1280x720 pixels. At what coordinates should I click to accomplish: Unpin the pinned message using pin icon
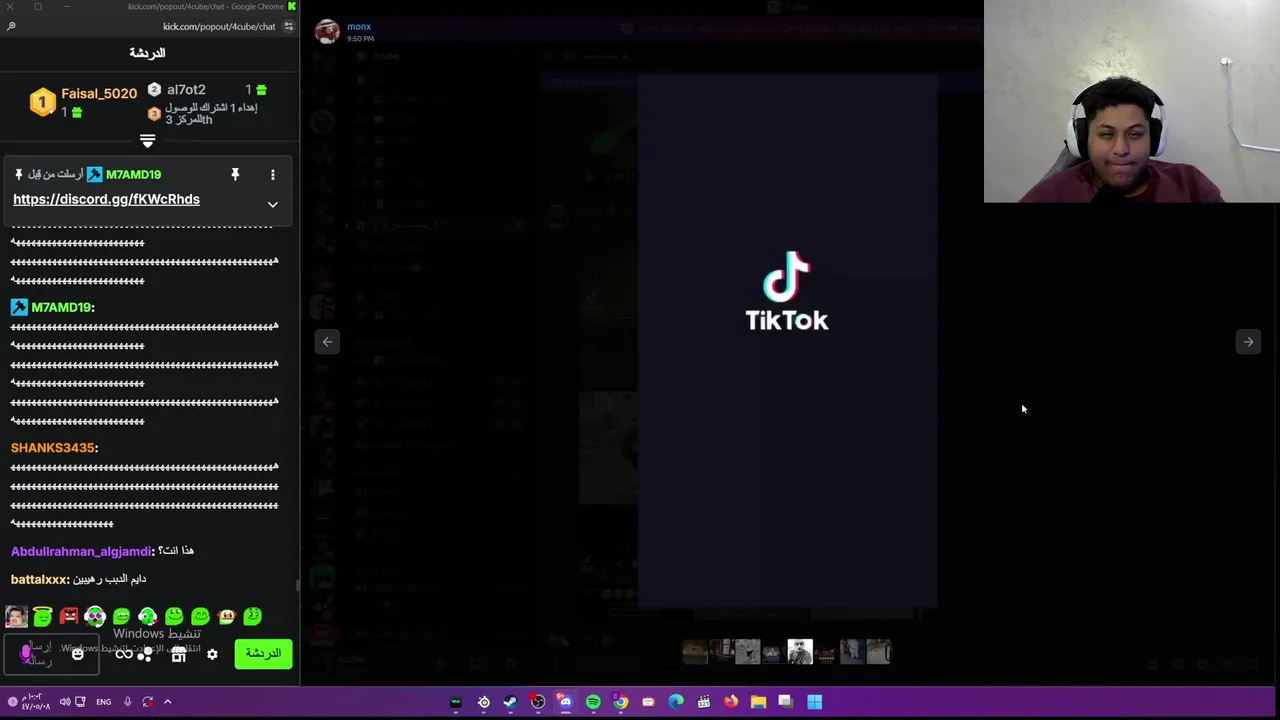[x=235, y=175]
